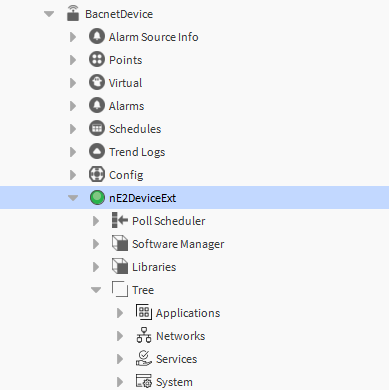
Task: Select the Alarms label
Action: coord(127,106)
